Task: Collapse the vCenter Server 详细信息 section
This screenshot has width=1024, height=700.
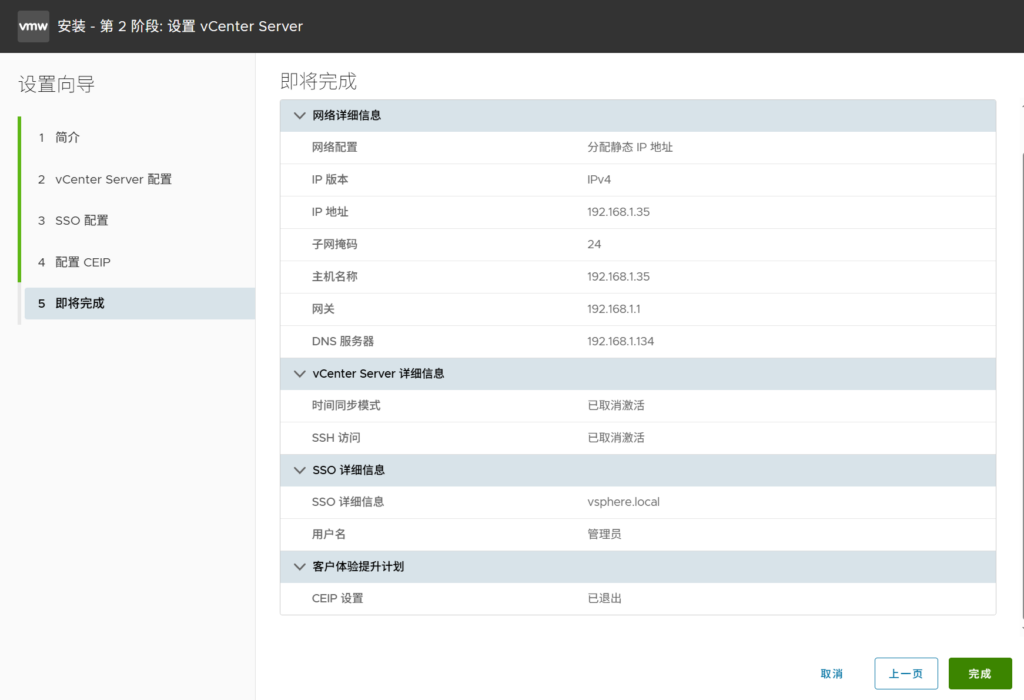Action: coord(300,374)
